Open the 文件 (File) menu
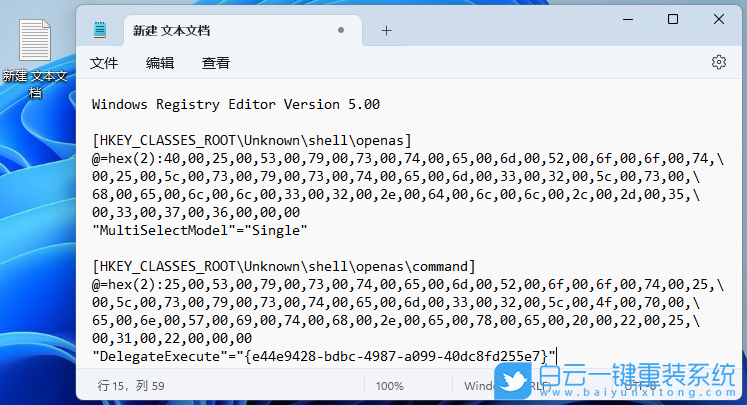This screenshot has height=405, width=747. pyautogui.click(x=104, y=63)
